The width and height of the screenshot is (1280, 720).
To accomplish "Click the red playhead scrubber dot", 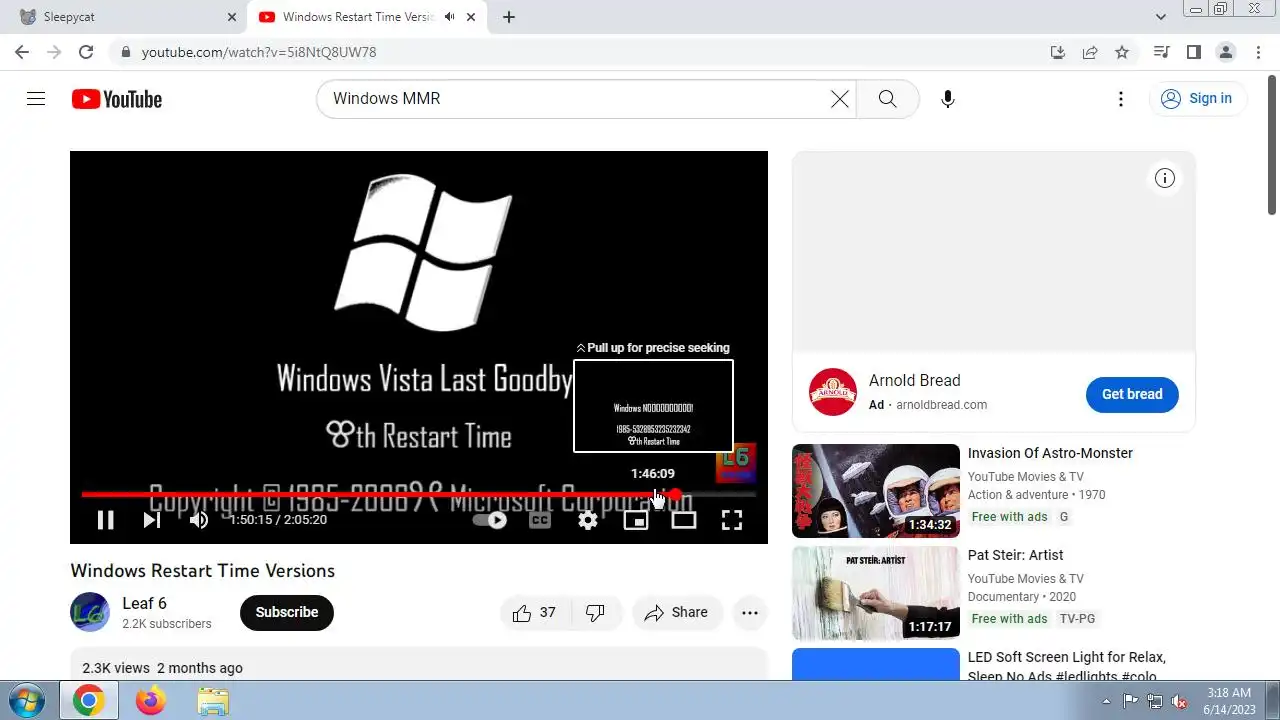I will (675, 494).
